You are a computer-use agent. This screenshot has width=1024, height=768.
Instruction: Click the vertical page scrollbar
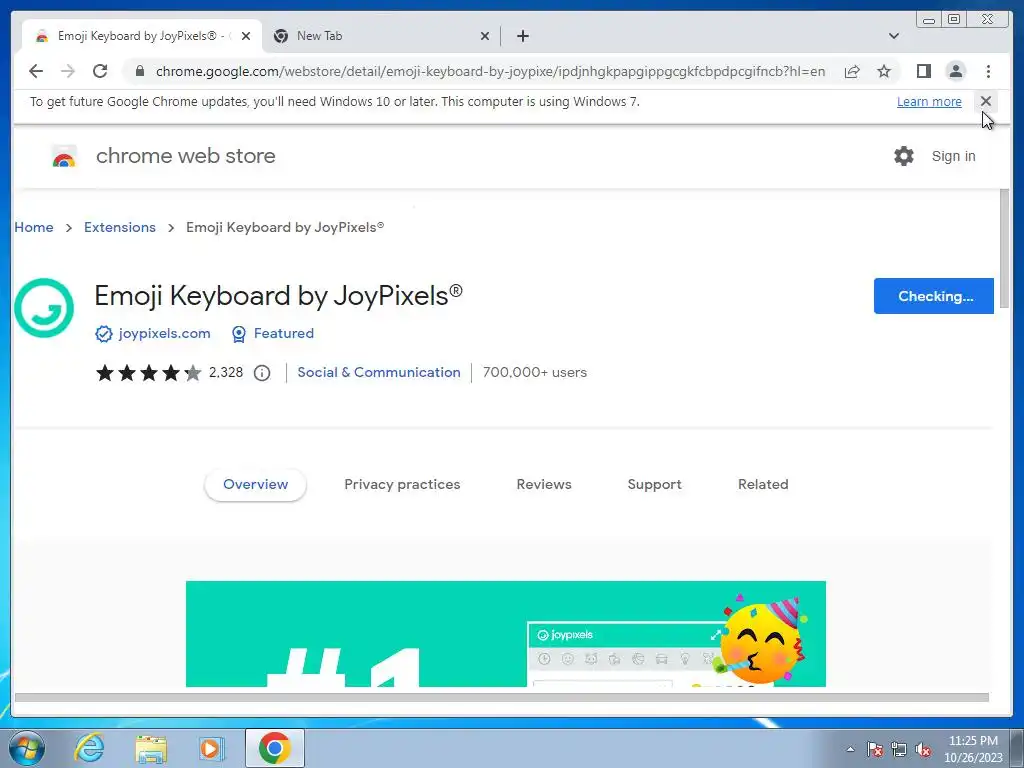point(1004,248)
